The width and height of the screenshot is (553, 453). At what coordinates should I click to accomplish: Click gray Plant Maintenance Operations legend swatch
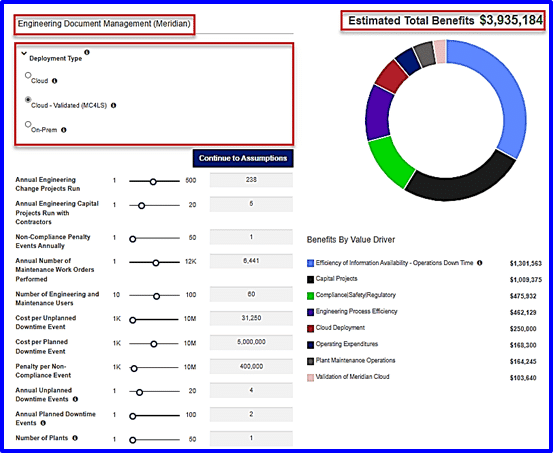click(310, 361)
